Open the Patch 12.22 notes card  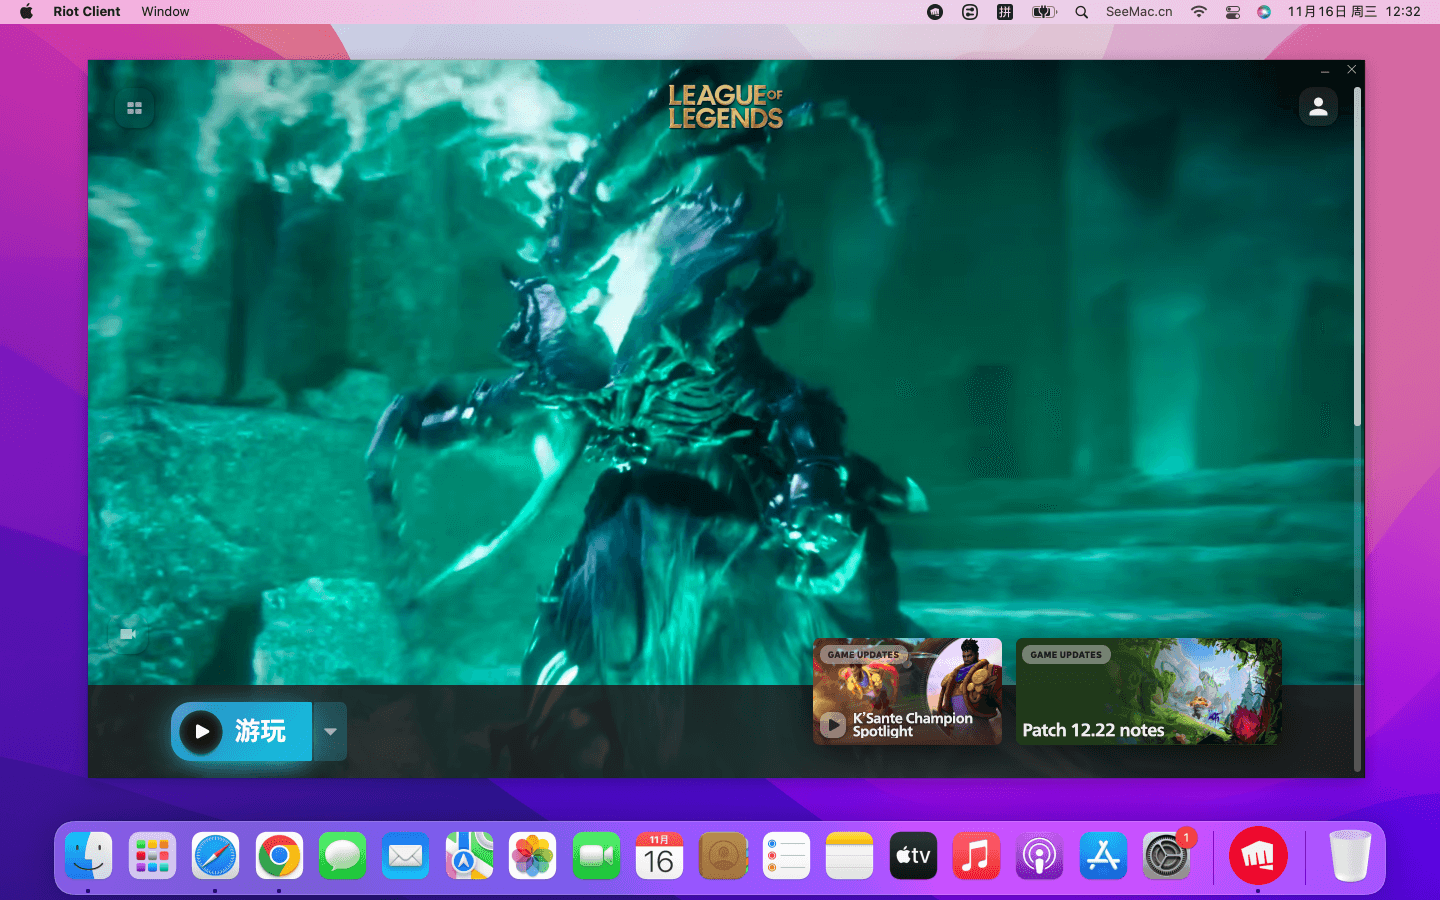[x=1148, y=692]
